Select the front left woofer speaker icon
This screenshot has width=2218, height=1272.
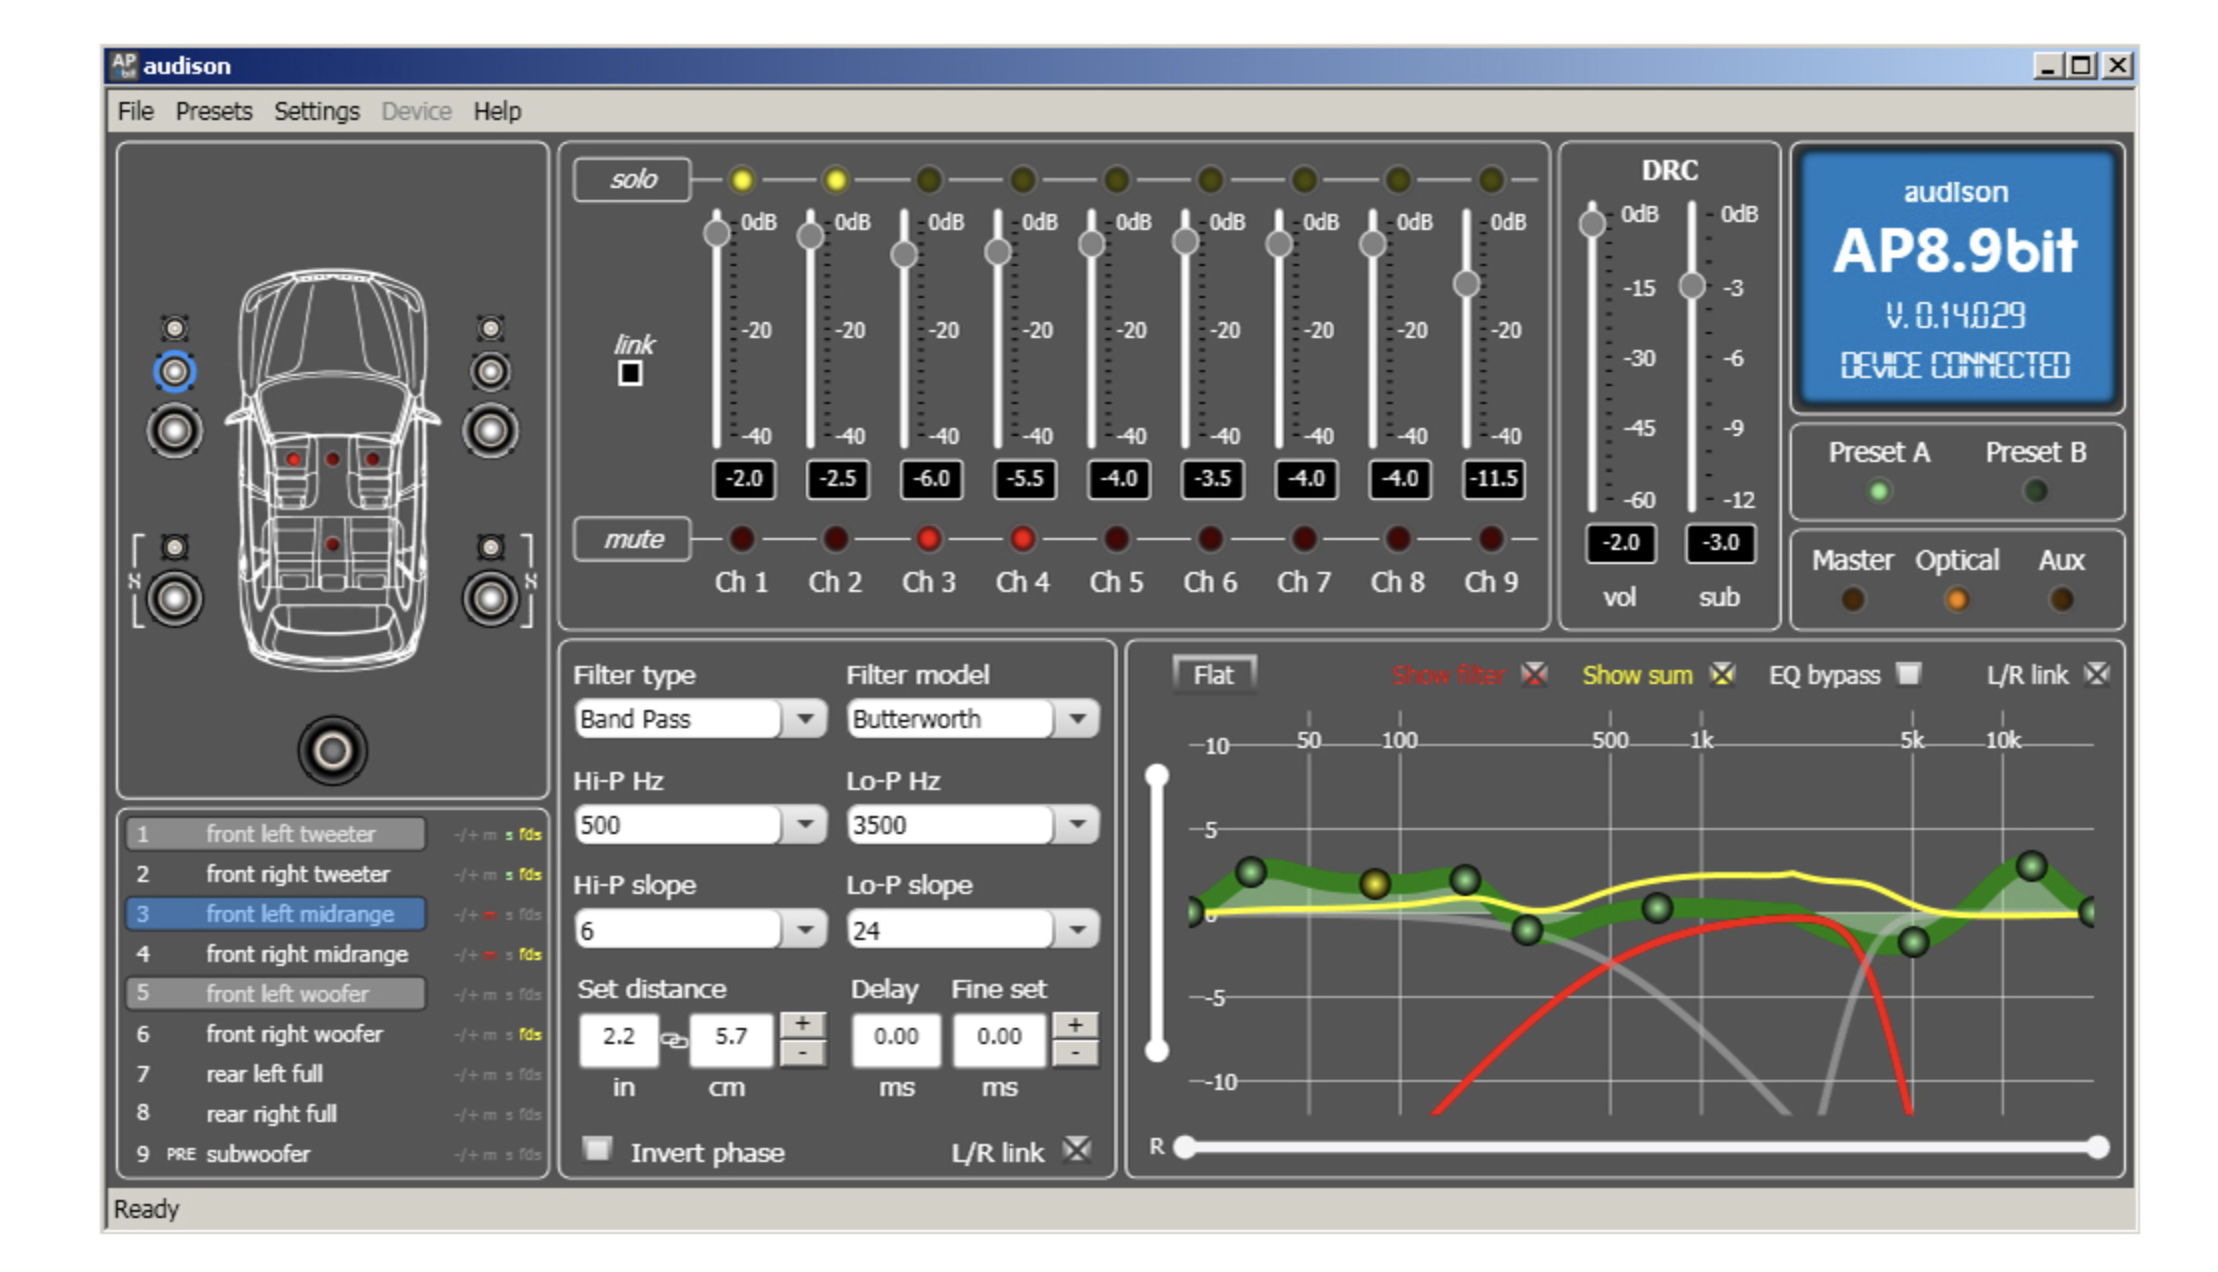[x=175, y=431]
